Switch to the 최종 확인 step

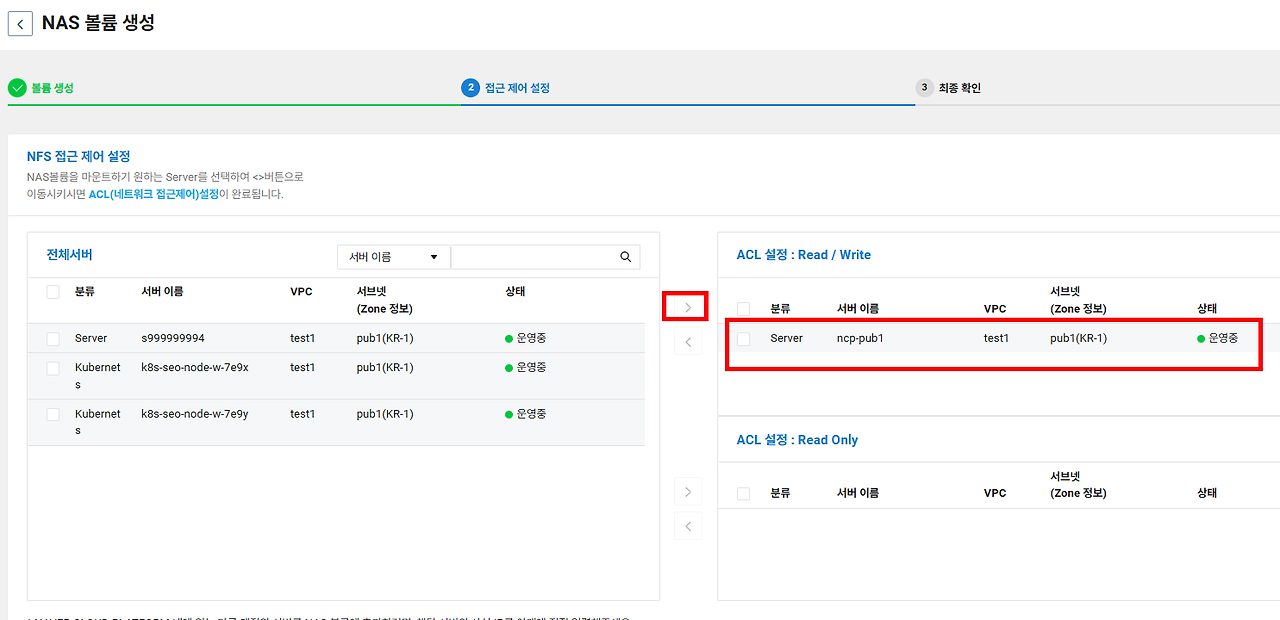point(960,88)
